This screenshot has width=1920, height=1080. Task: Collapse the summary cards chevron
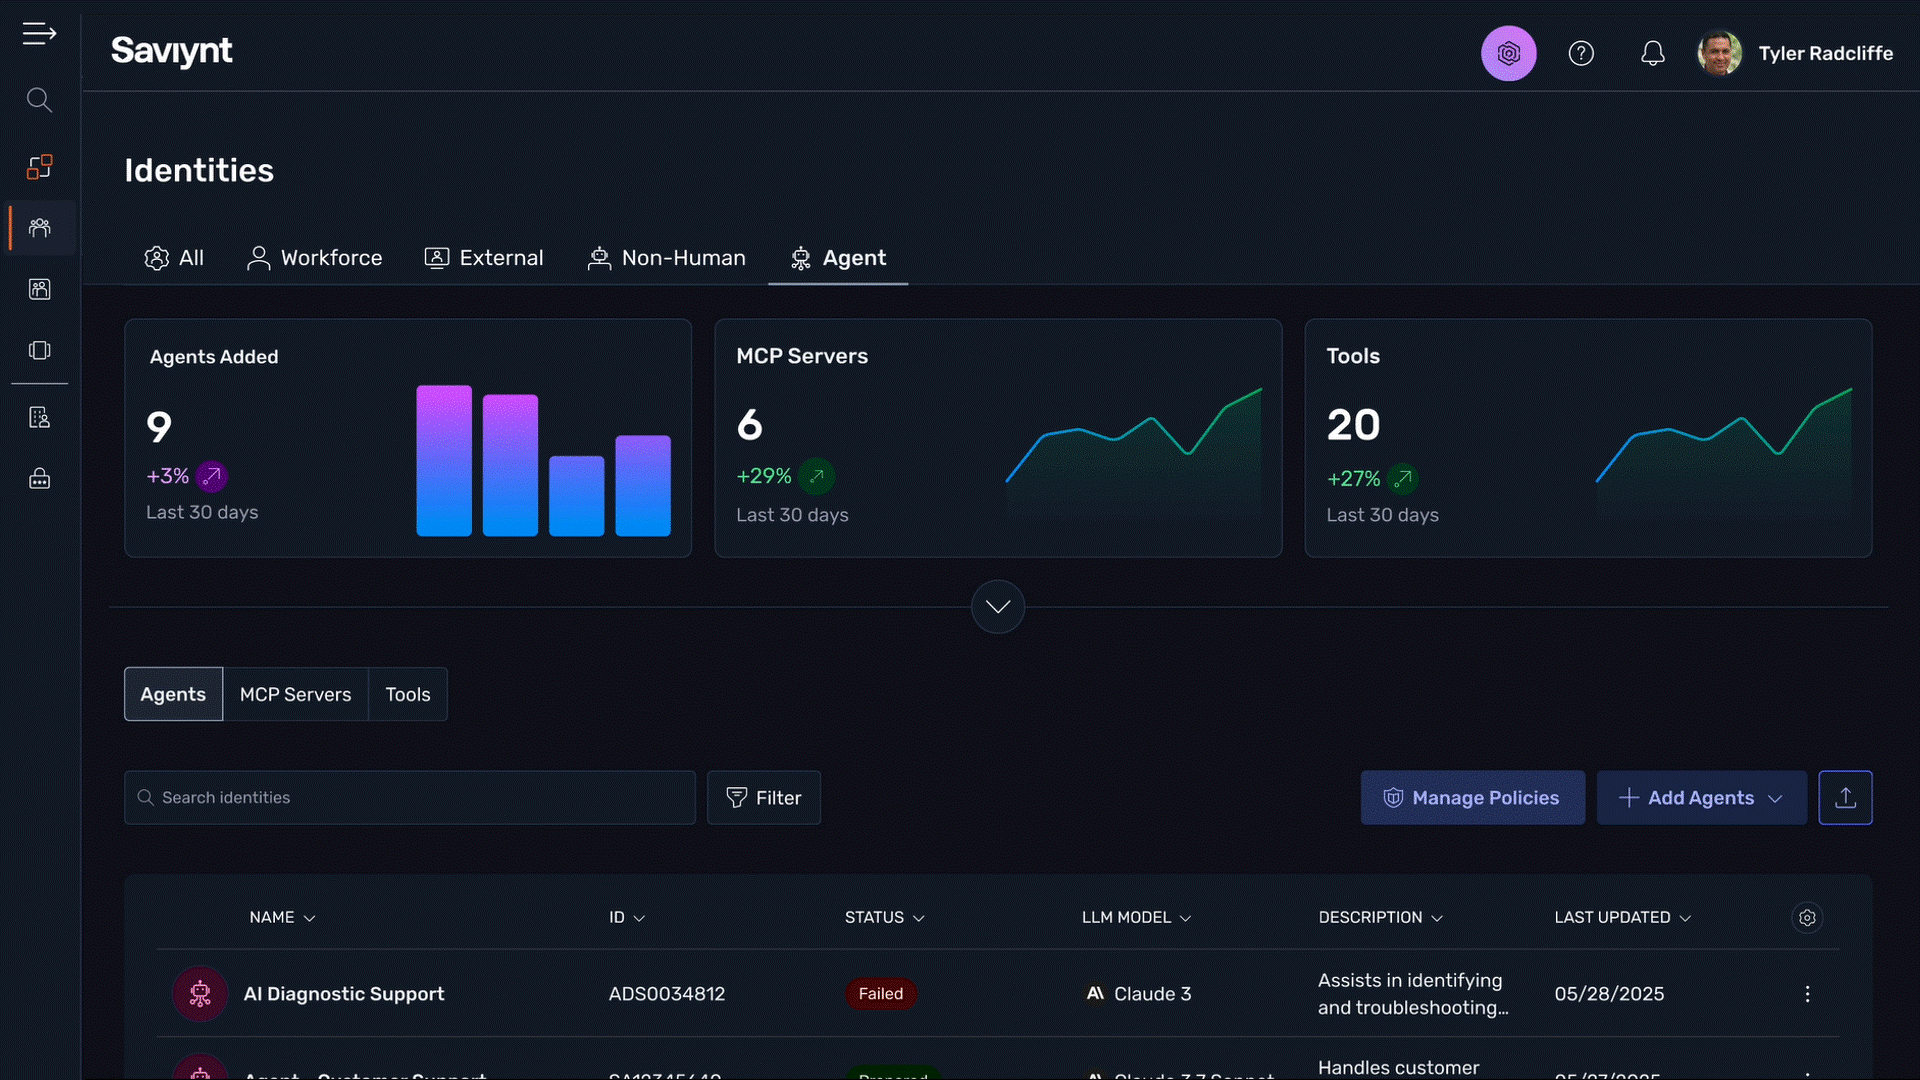tap(998, 607)
